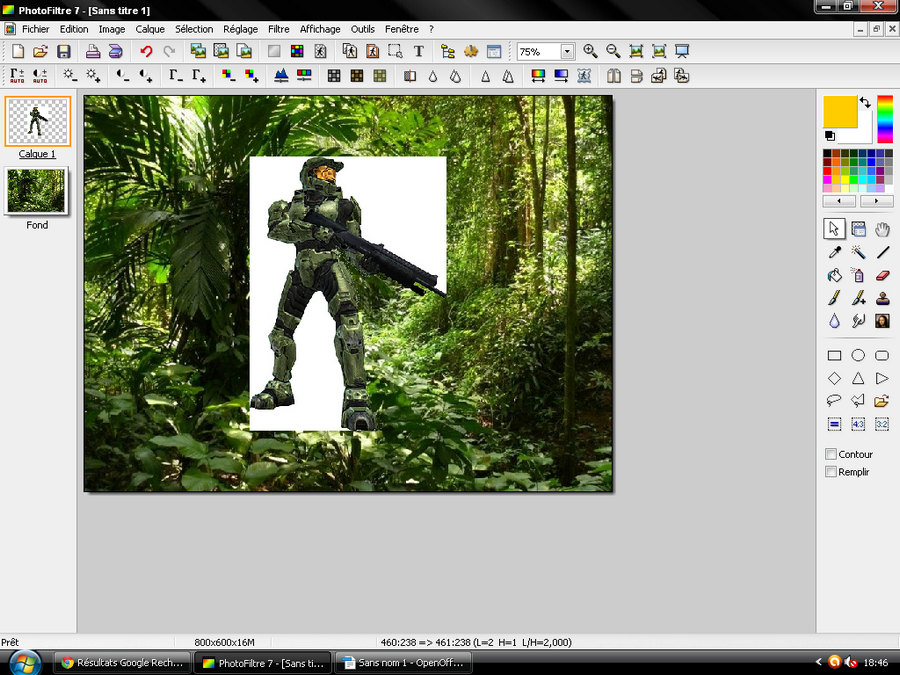The height and width of the screenshot is (675, 900).
Task: Open the Text tool (T icon)
Action: point(418,52)
